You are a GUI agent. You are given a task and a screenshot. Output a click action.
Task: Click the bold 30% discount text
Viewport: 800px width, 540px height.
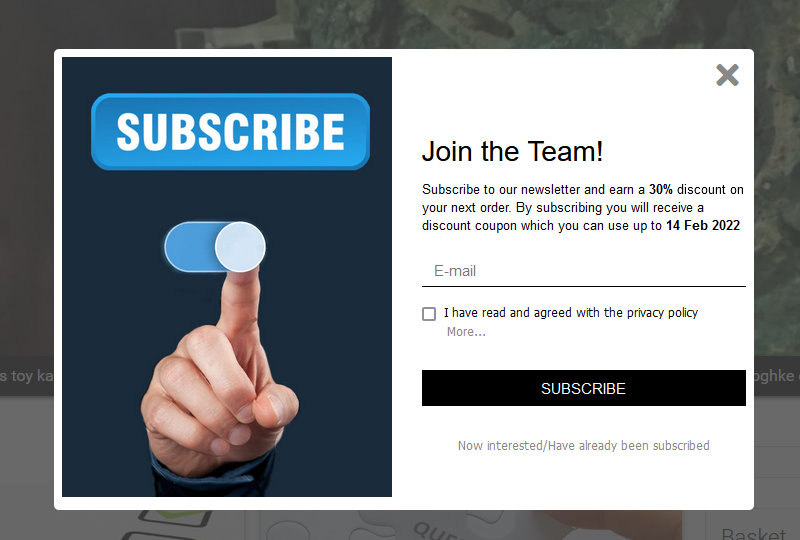(x=660, y=189)
